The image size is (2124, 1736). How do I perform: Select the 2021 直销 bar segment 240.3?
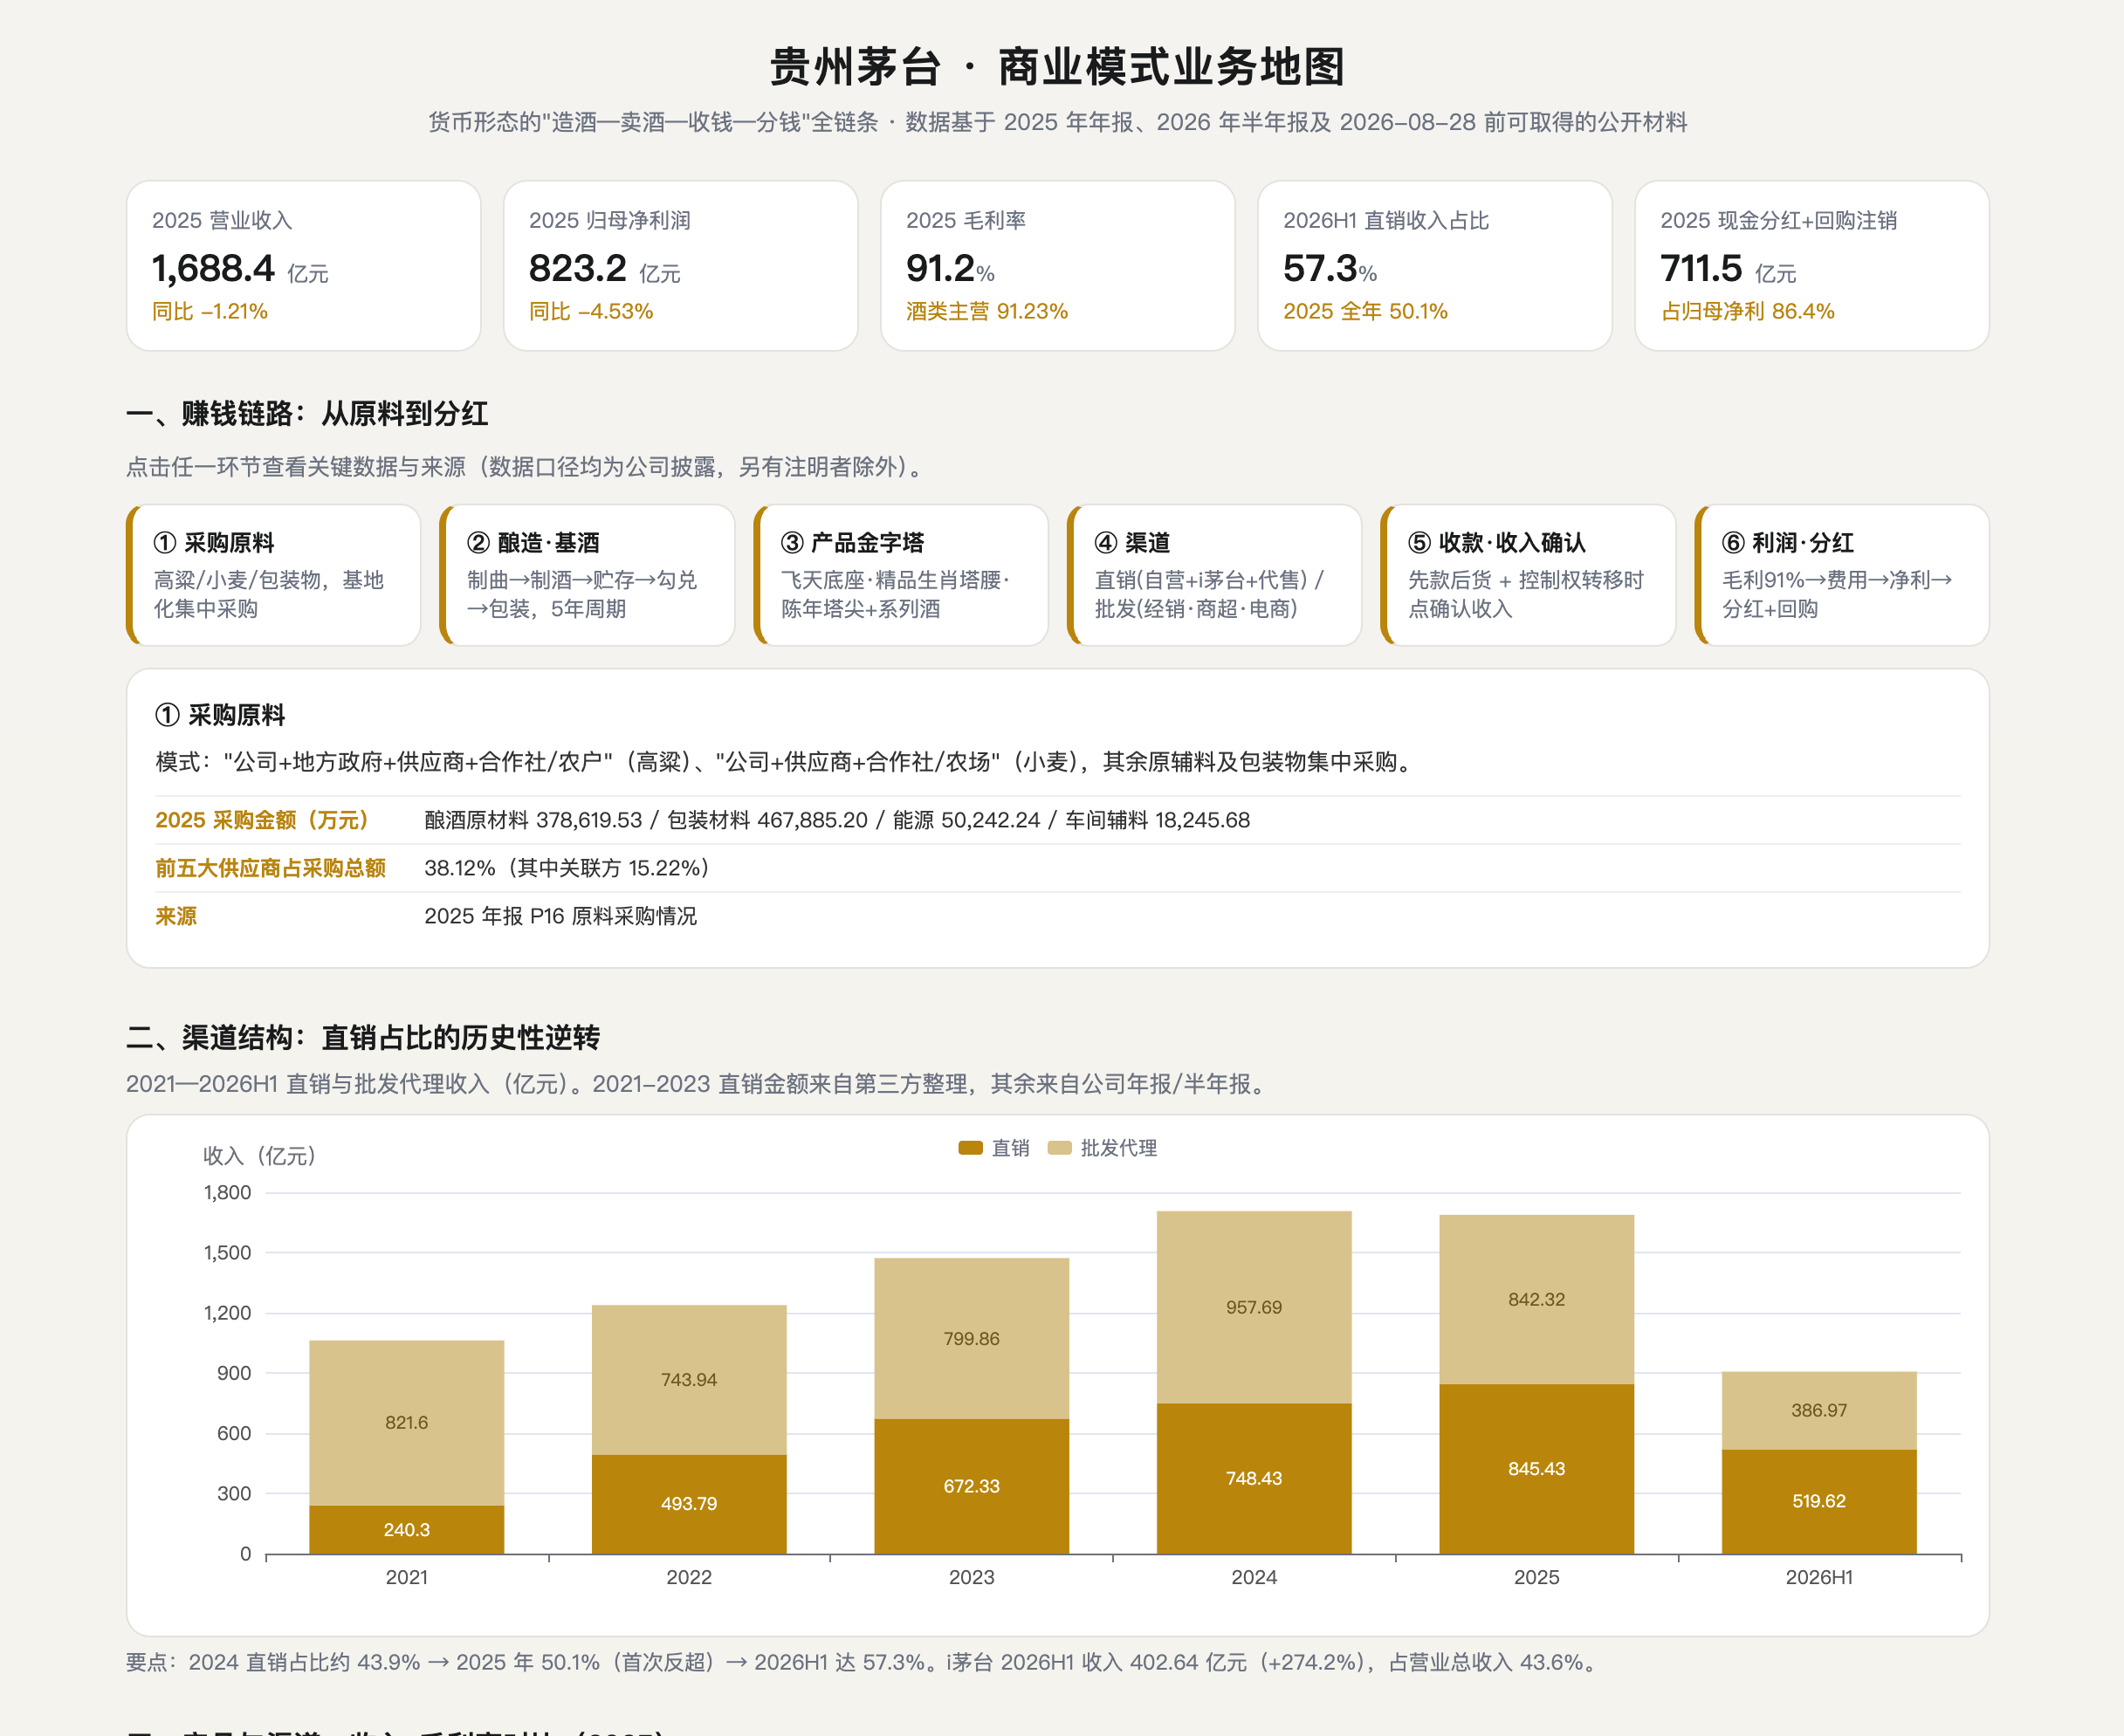click(x=407, y=1530)
